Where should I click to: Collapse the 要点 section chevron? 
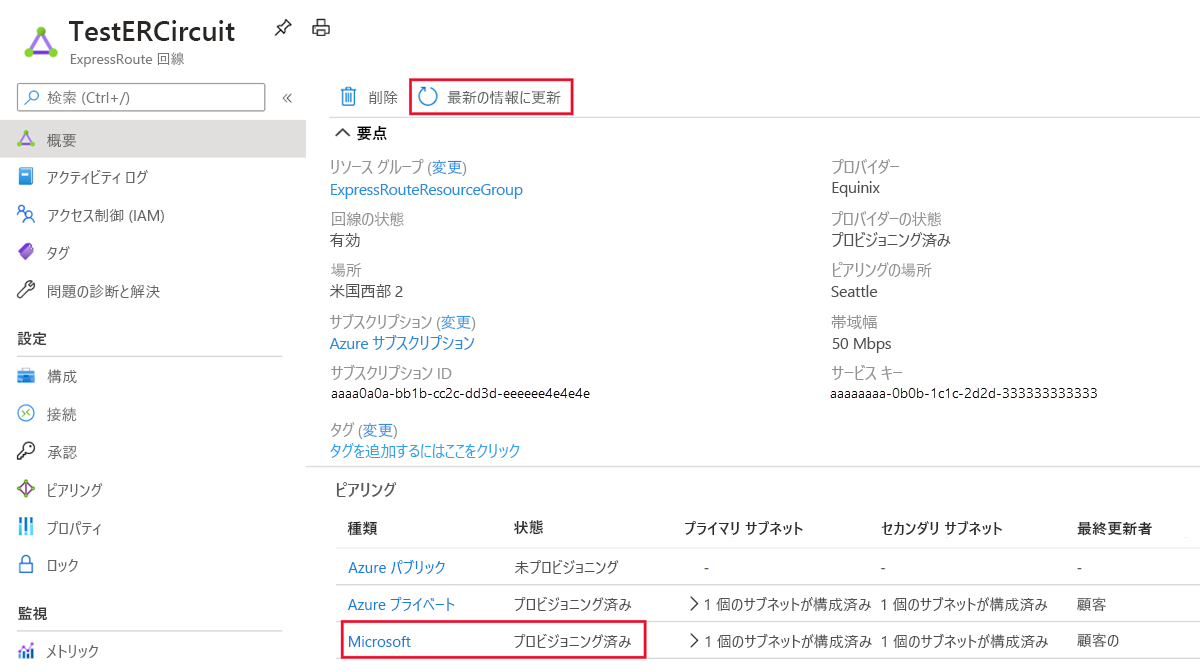point(342,132)
